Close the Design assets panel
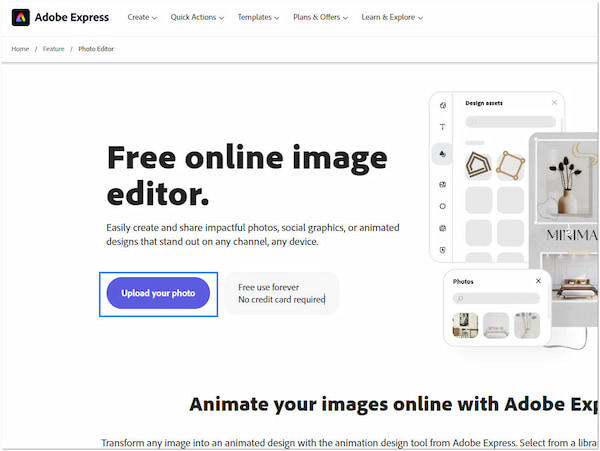600x451 pixels. [554, 103]
